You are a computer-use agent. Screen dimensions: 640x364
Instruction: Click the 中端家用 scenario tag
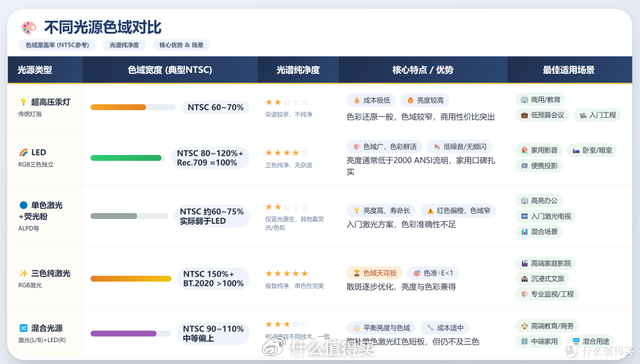[x=539, y=341]
